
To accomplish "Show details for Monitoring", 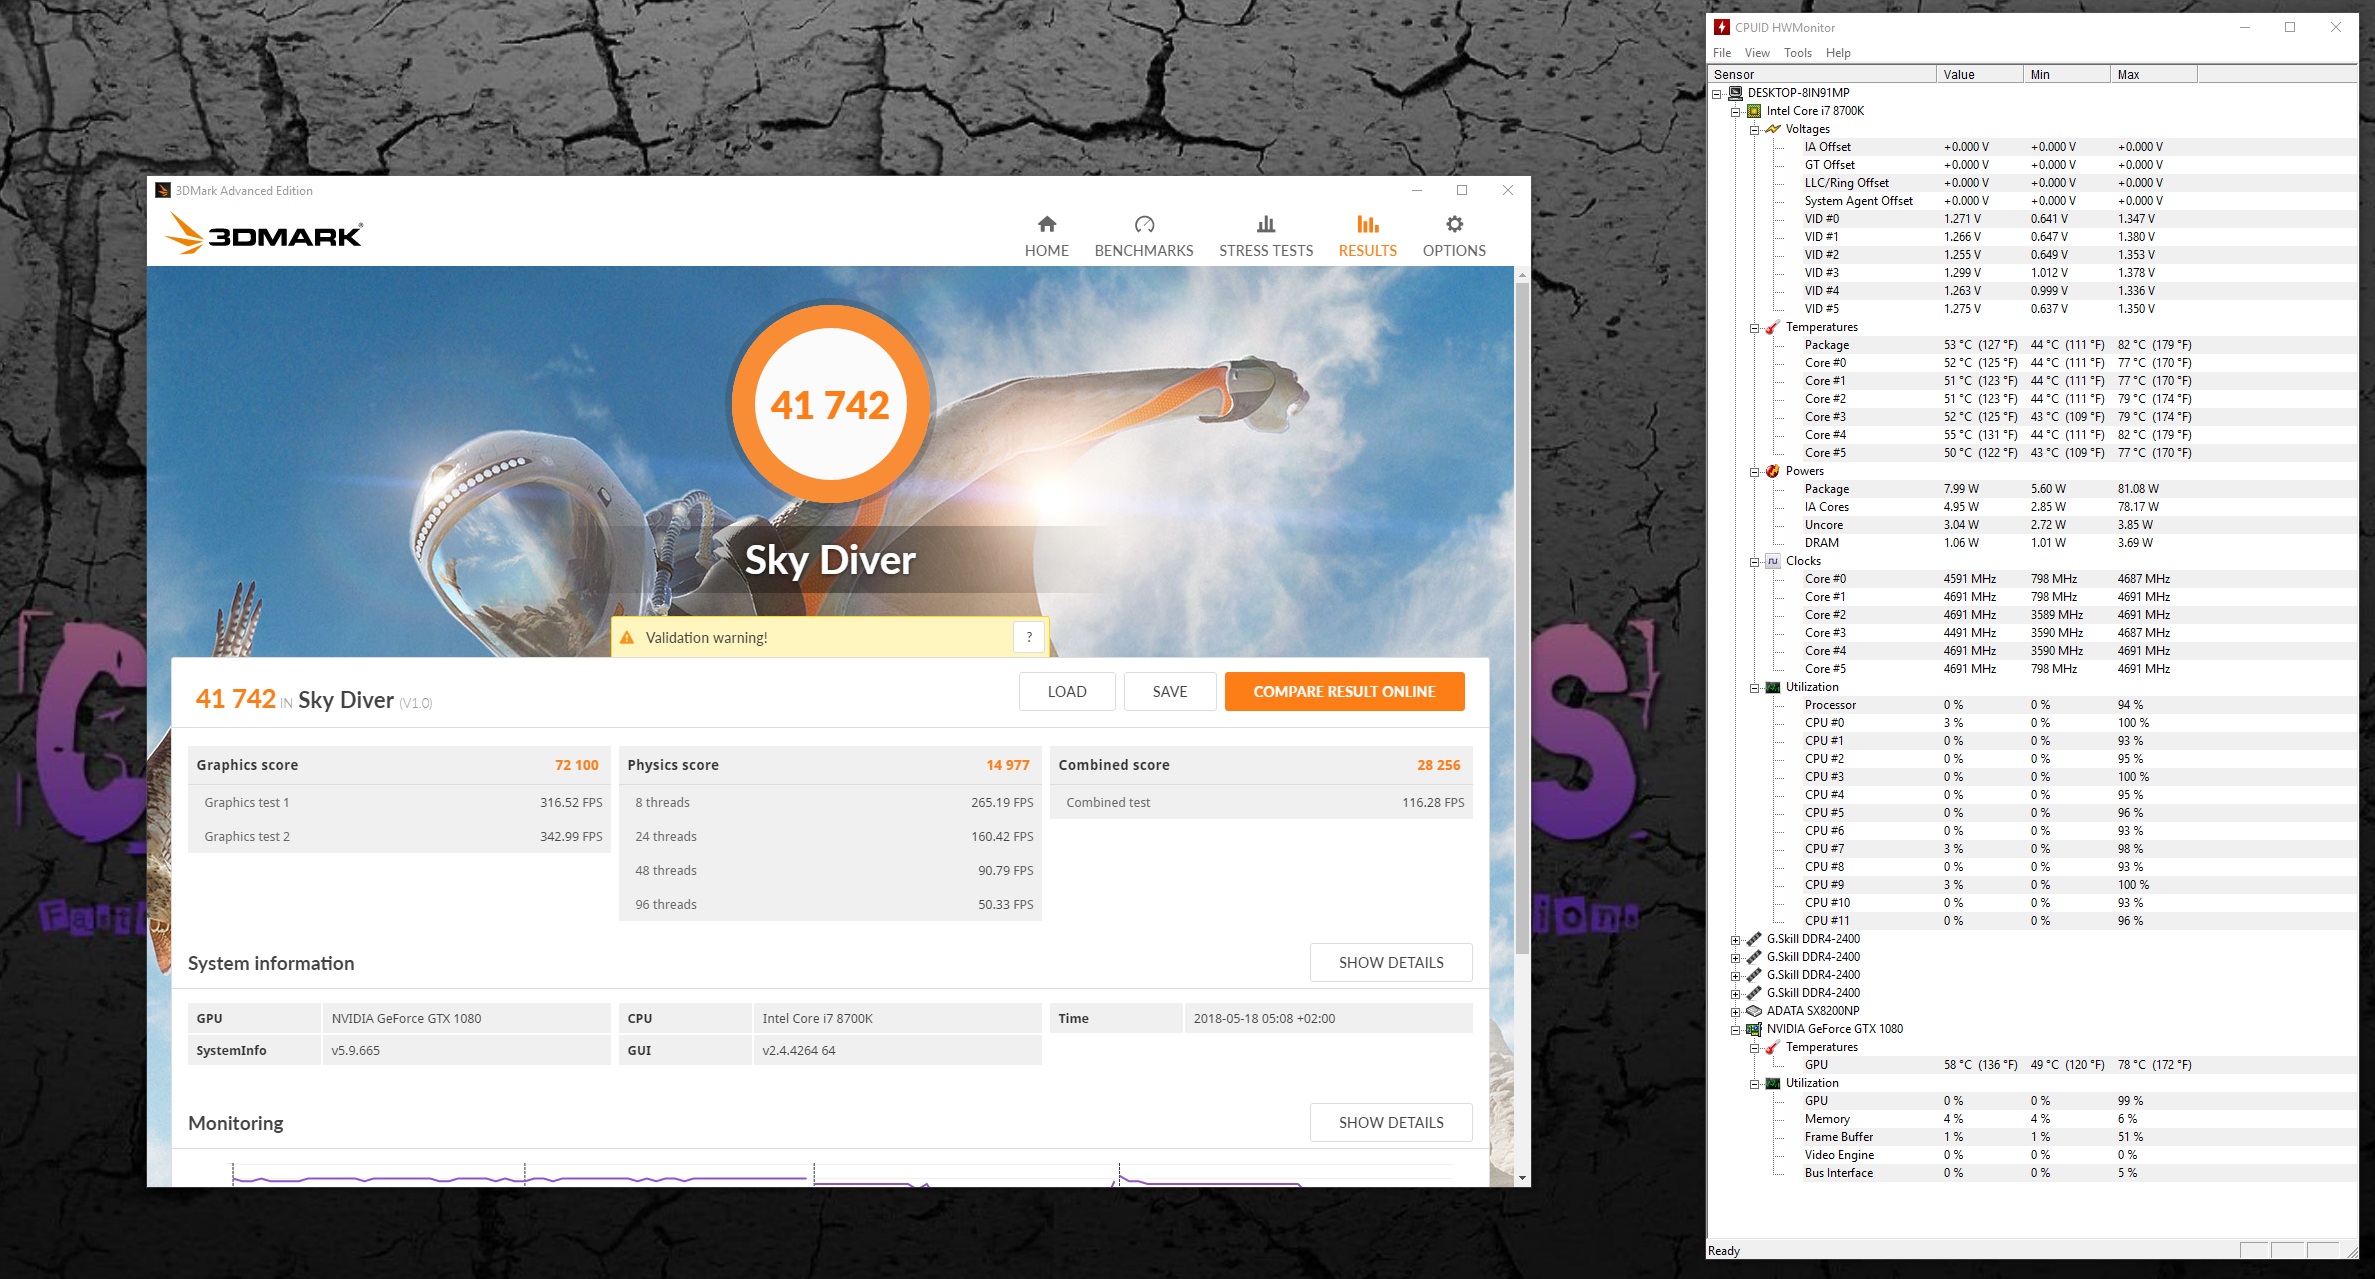I will (1391, 1122).
